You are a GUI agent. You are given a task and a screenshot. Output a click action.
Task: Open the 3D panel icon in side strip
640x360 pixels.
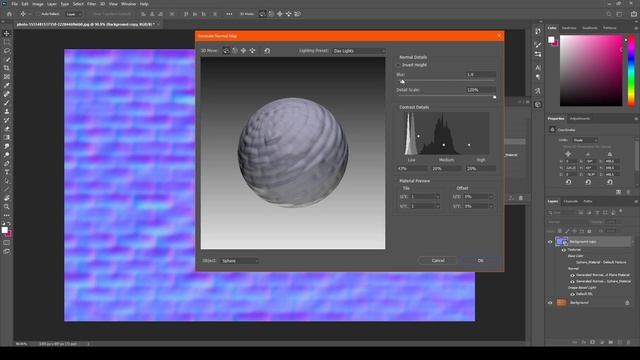click(538, 105)
